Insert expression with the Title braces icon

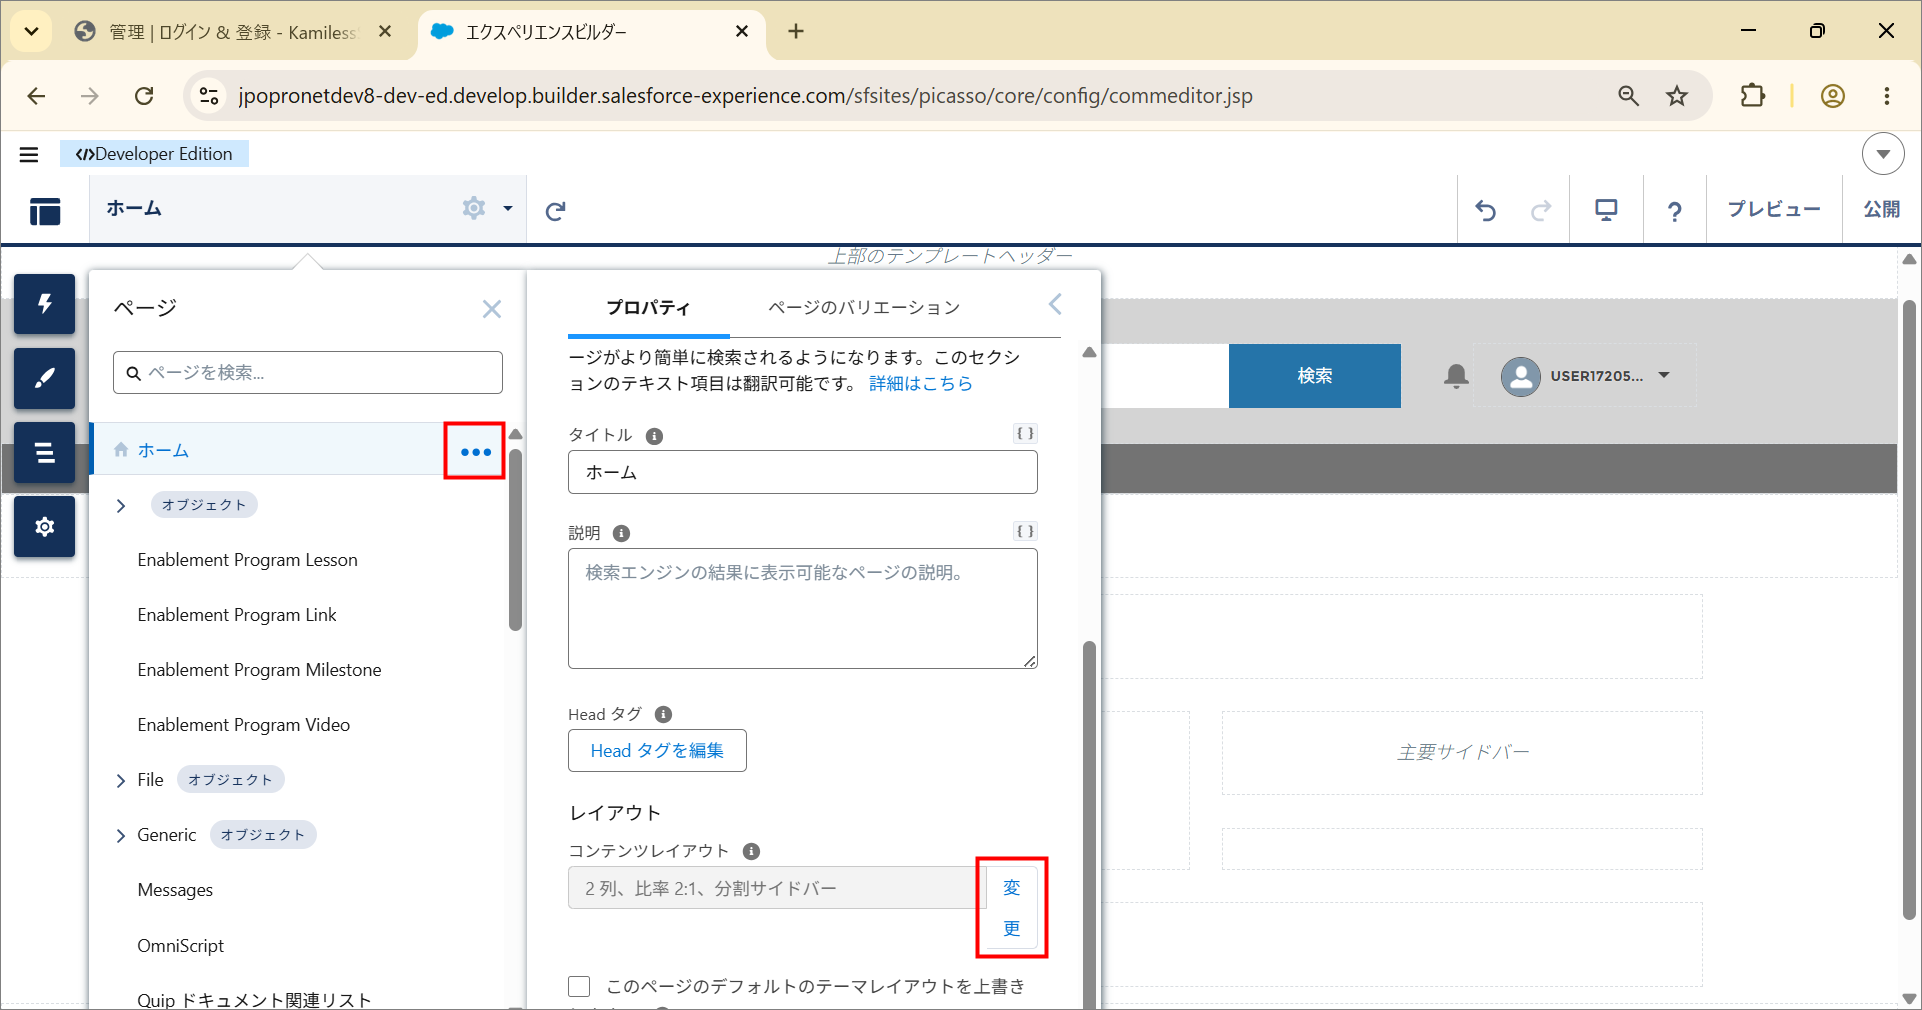[1025, 433]
